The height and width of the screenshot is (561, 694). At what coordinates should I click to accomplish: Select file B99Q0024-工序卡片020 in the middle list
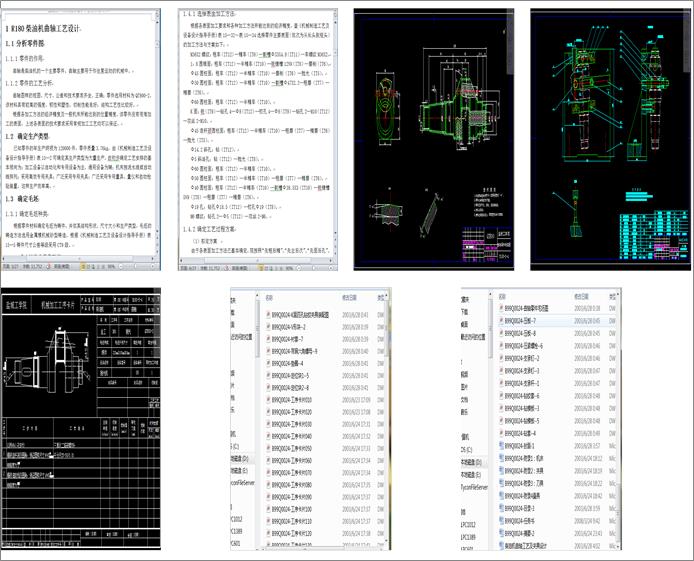click(291, 412)
